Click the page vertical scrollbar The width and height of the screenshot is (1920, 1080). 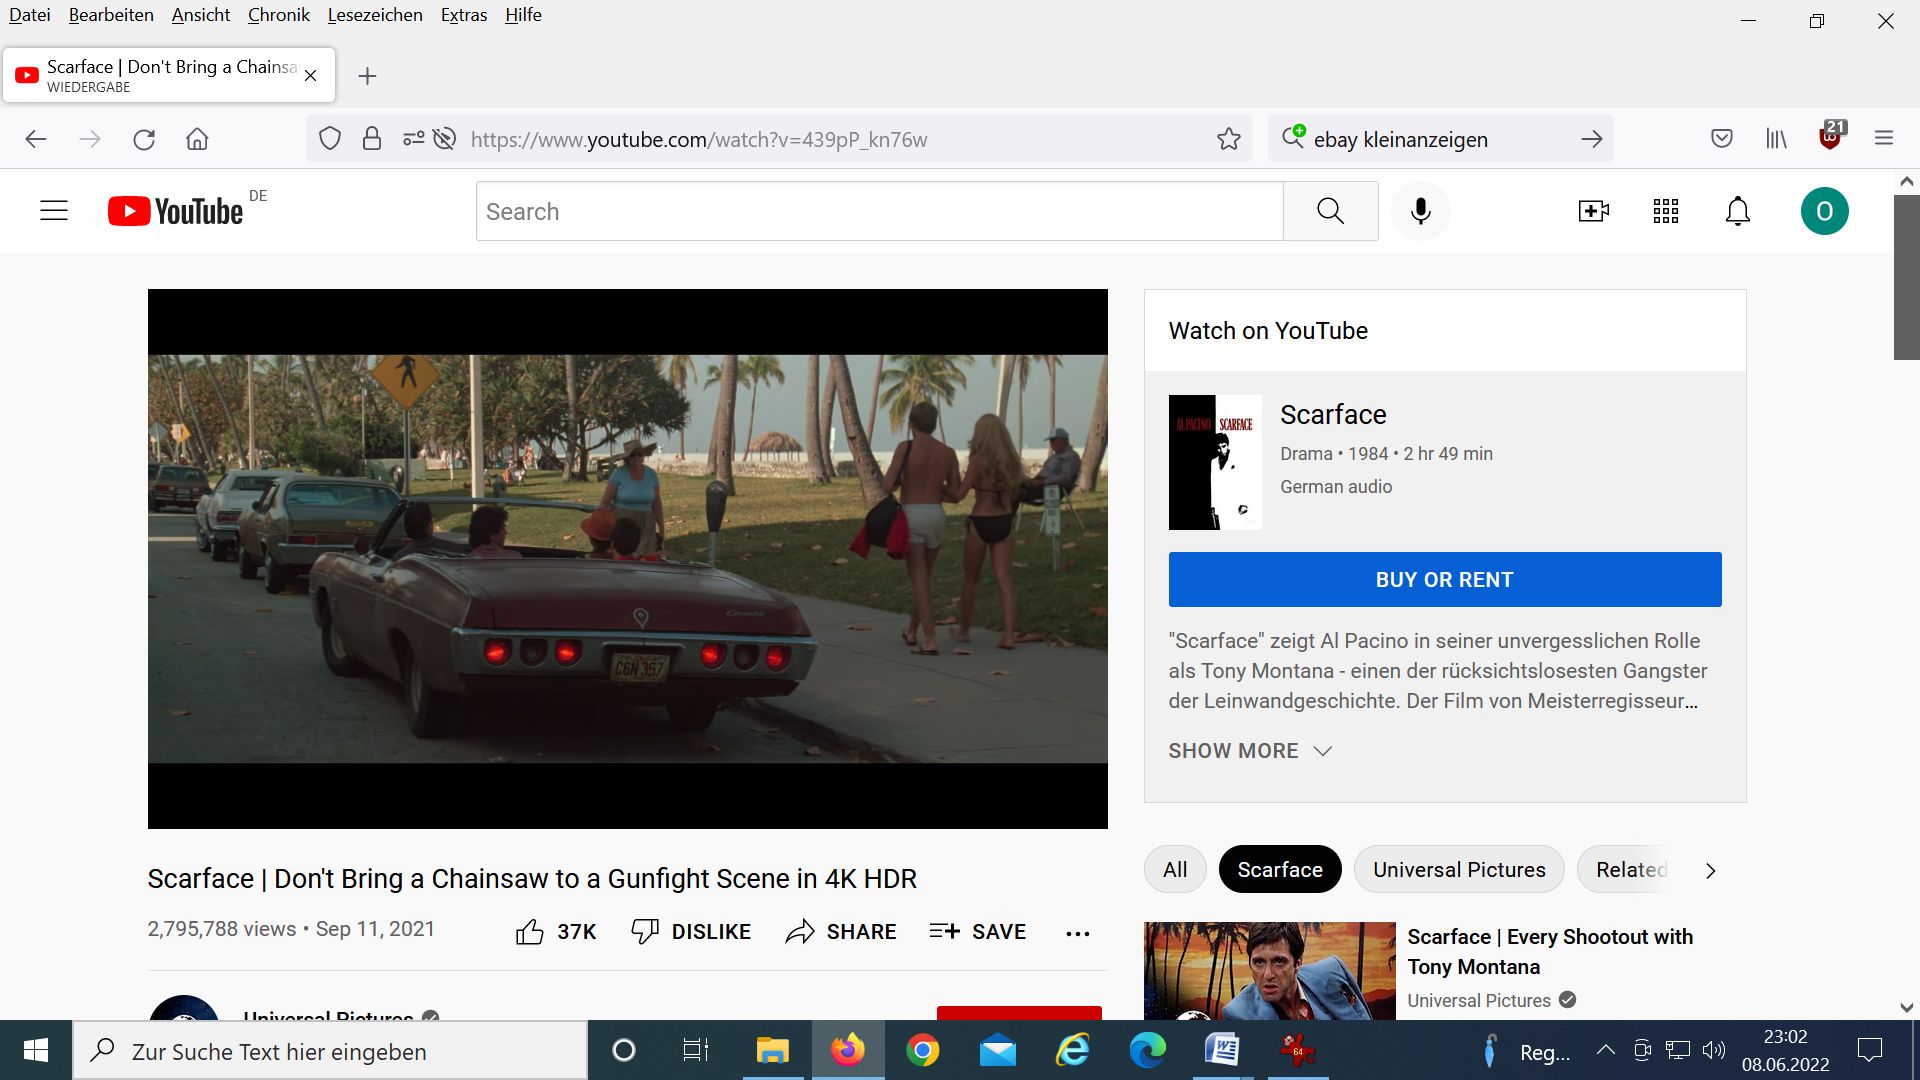point(1906,277)
